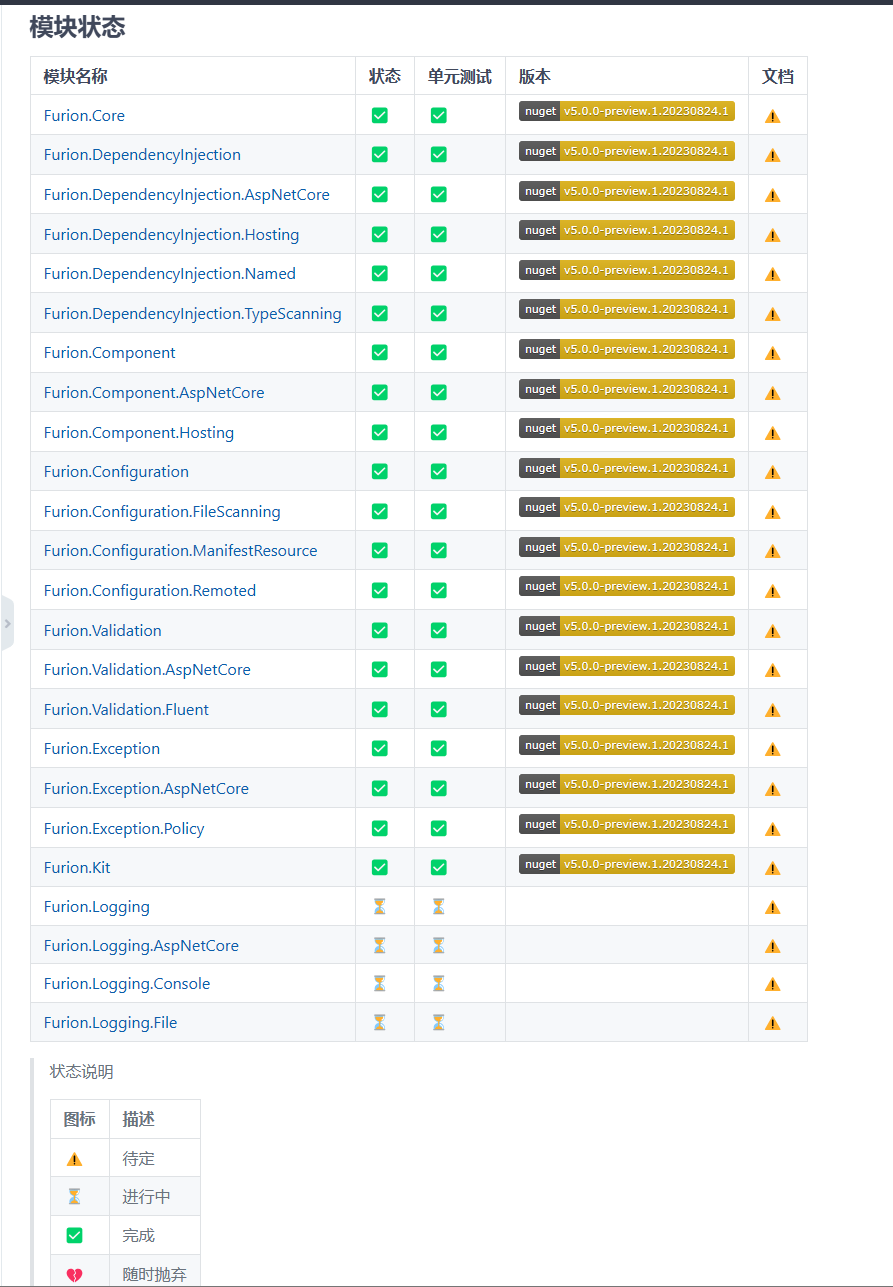This screenshot has width=893, height=1287.
Task: Click the green check icon in the legend
Action: [x=74, y=1235]
